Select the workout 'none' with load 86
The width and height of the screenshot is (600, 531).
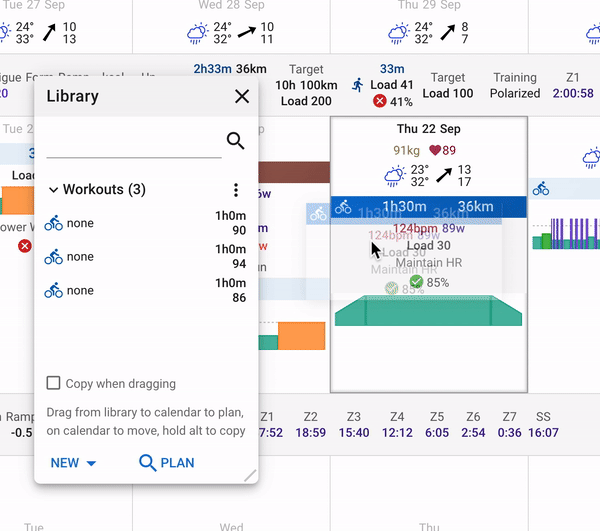coord(145,290)
